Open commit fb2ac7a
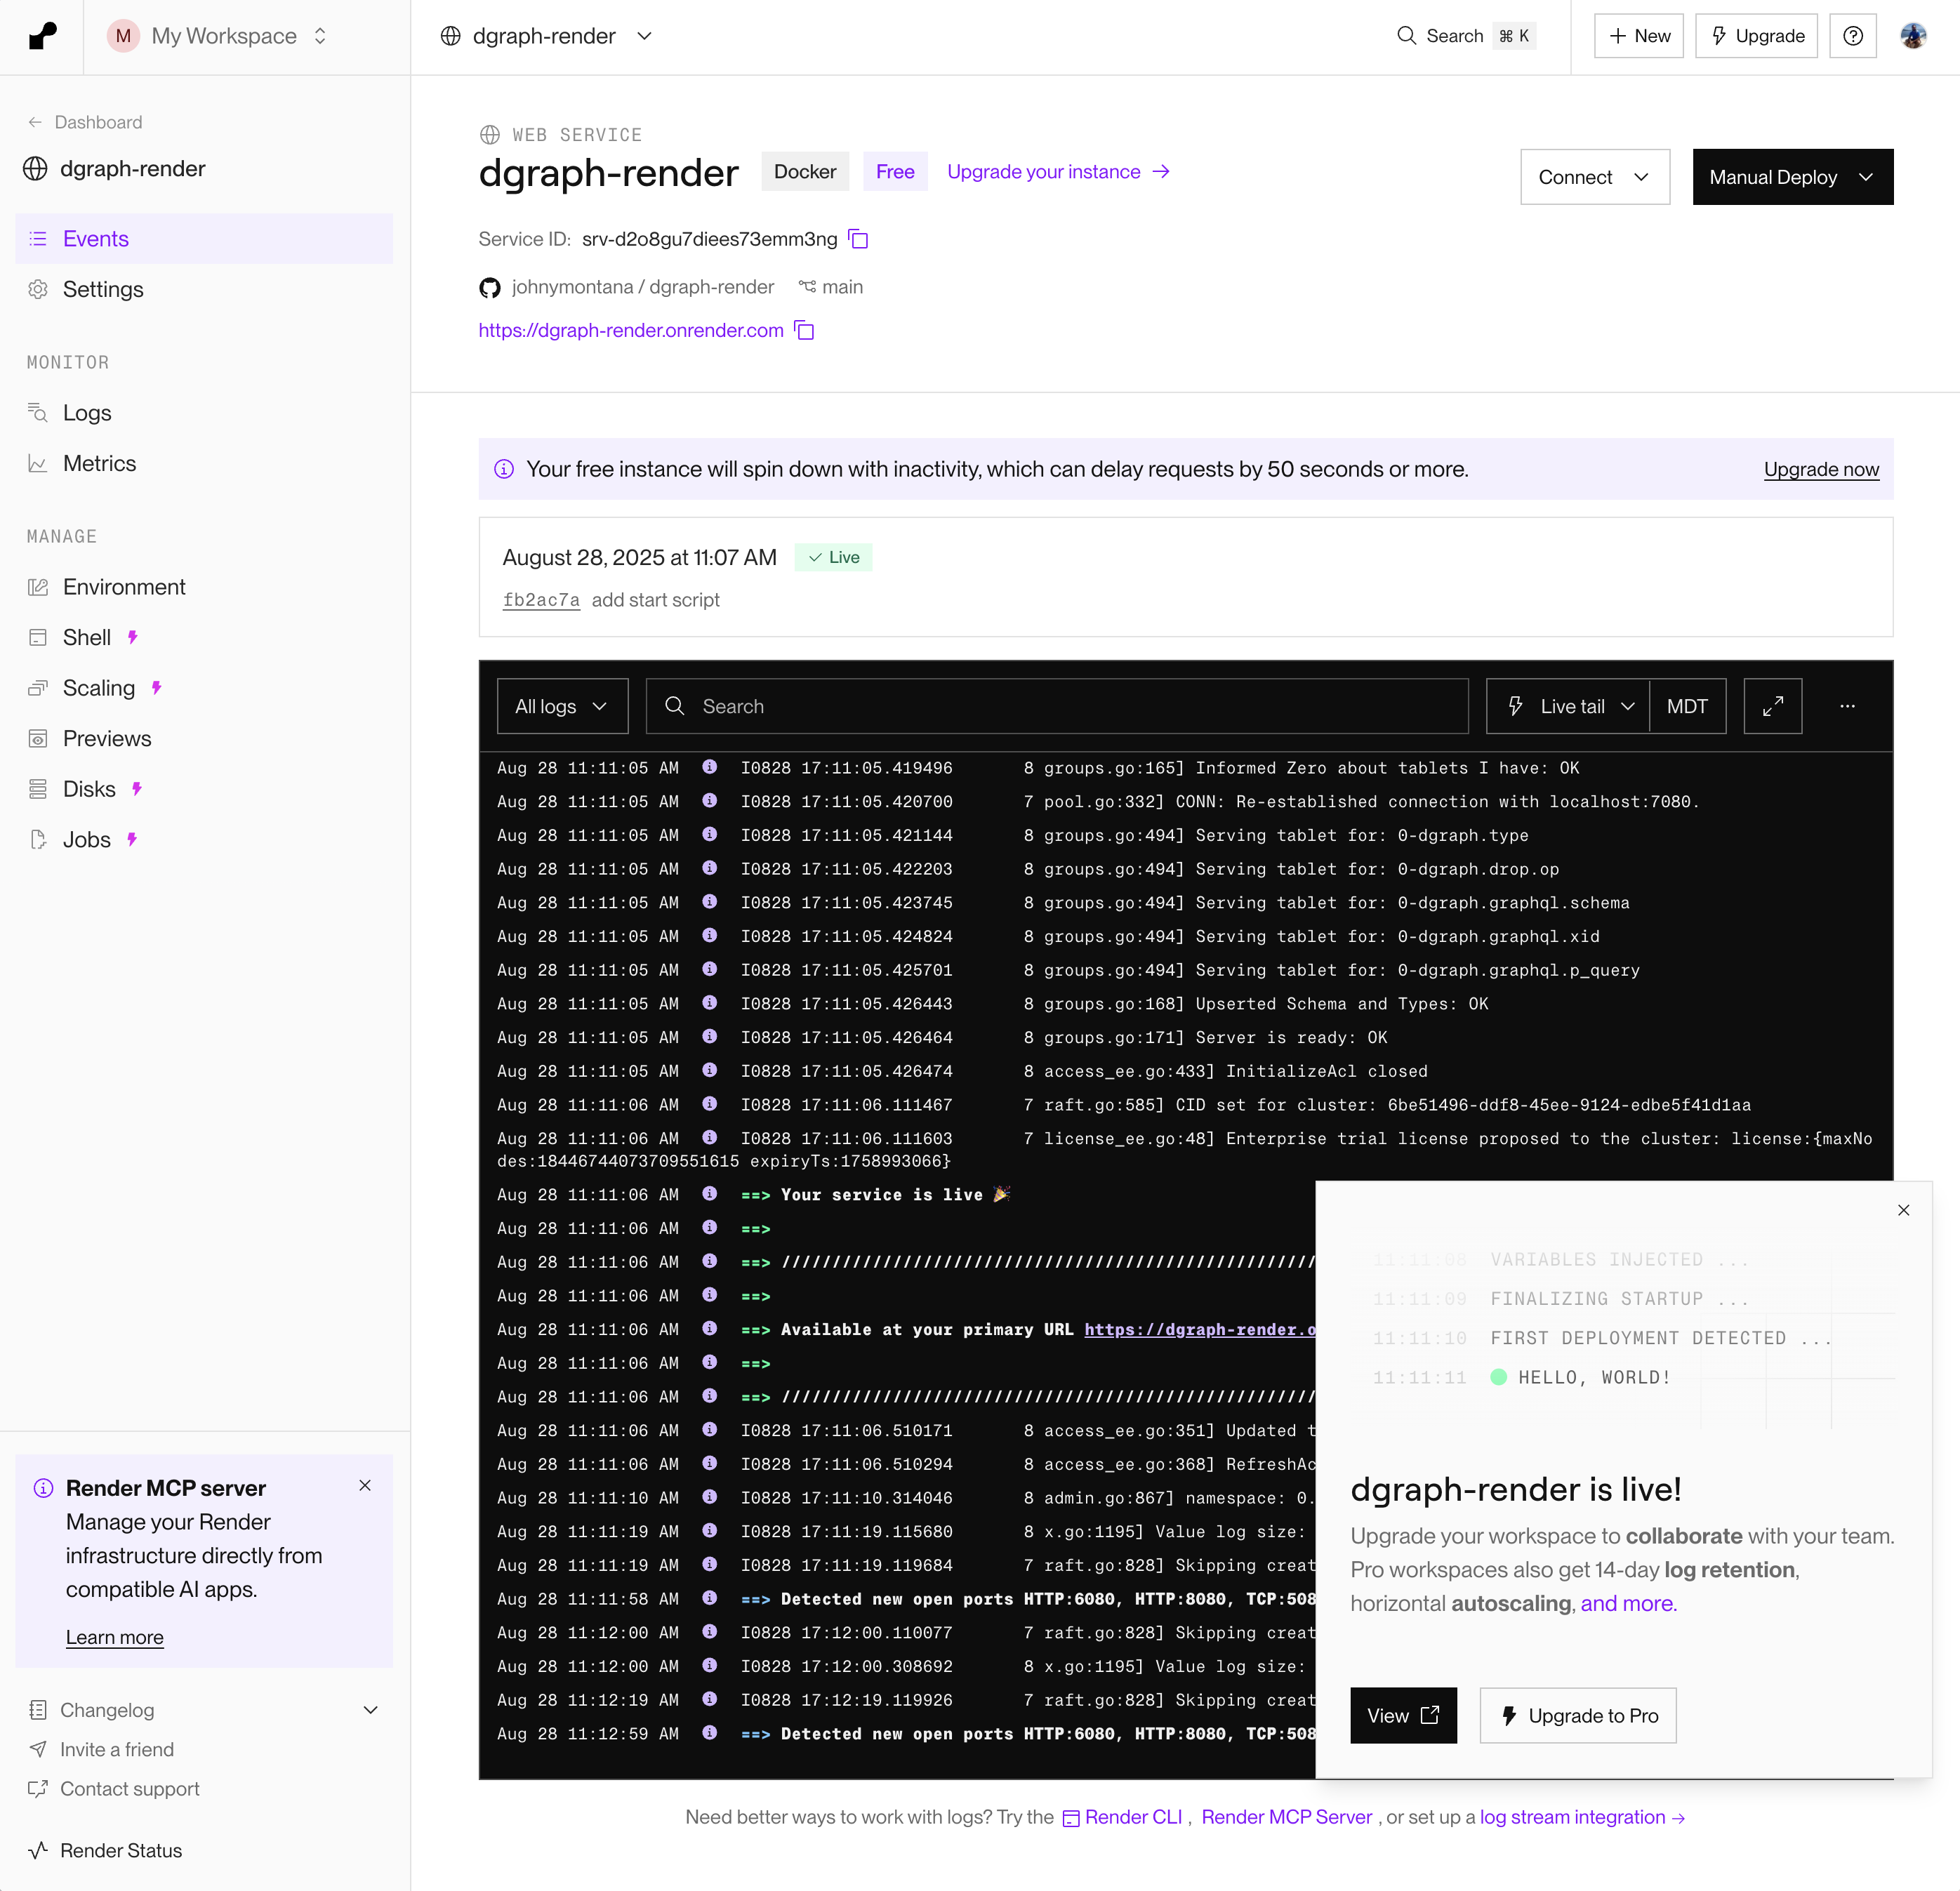 pyautogui.click(x=541, y=600)
